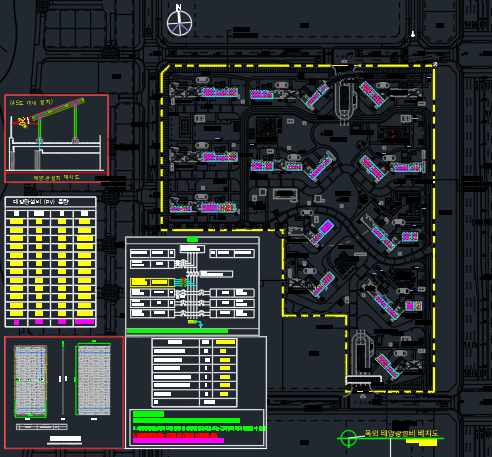Select the oval ramp structure at site top
This screenshot has width=492, height=457.
(x=346, y=99)
